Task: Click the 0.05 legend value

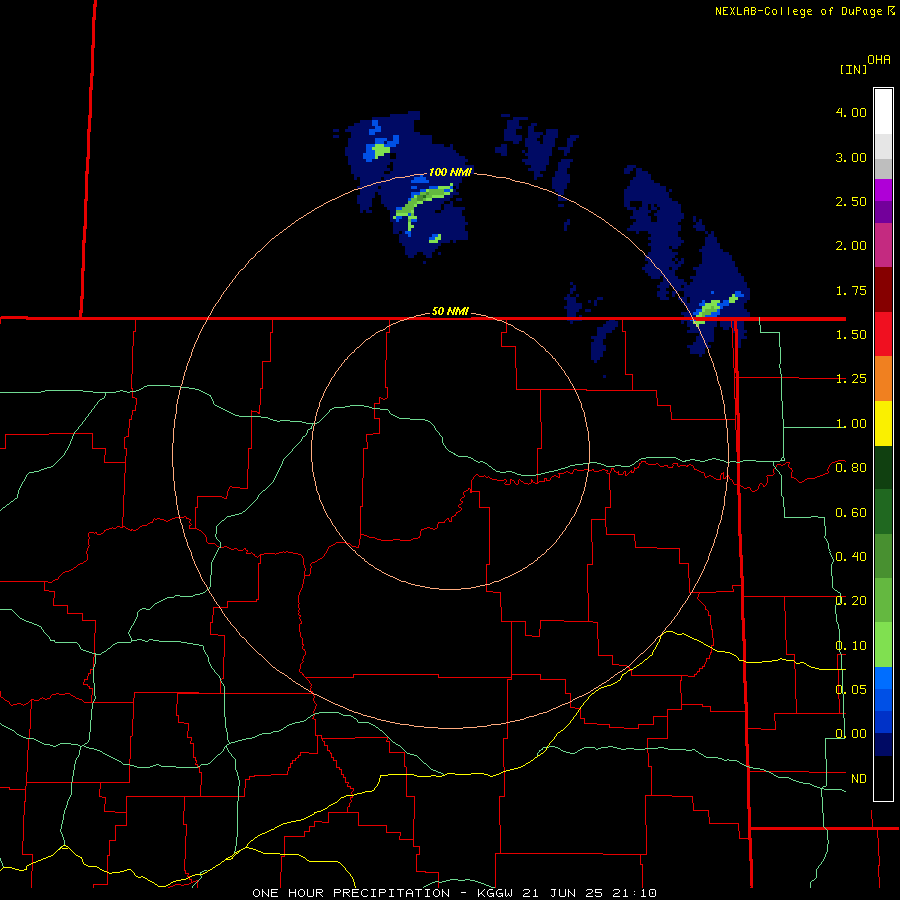Action: click(851, 689)
